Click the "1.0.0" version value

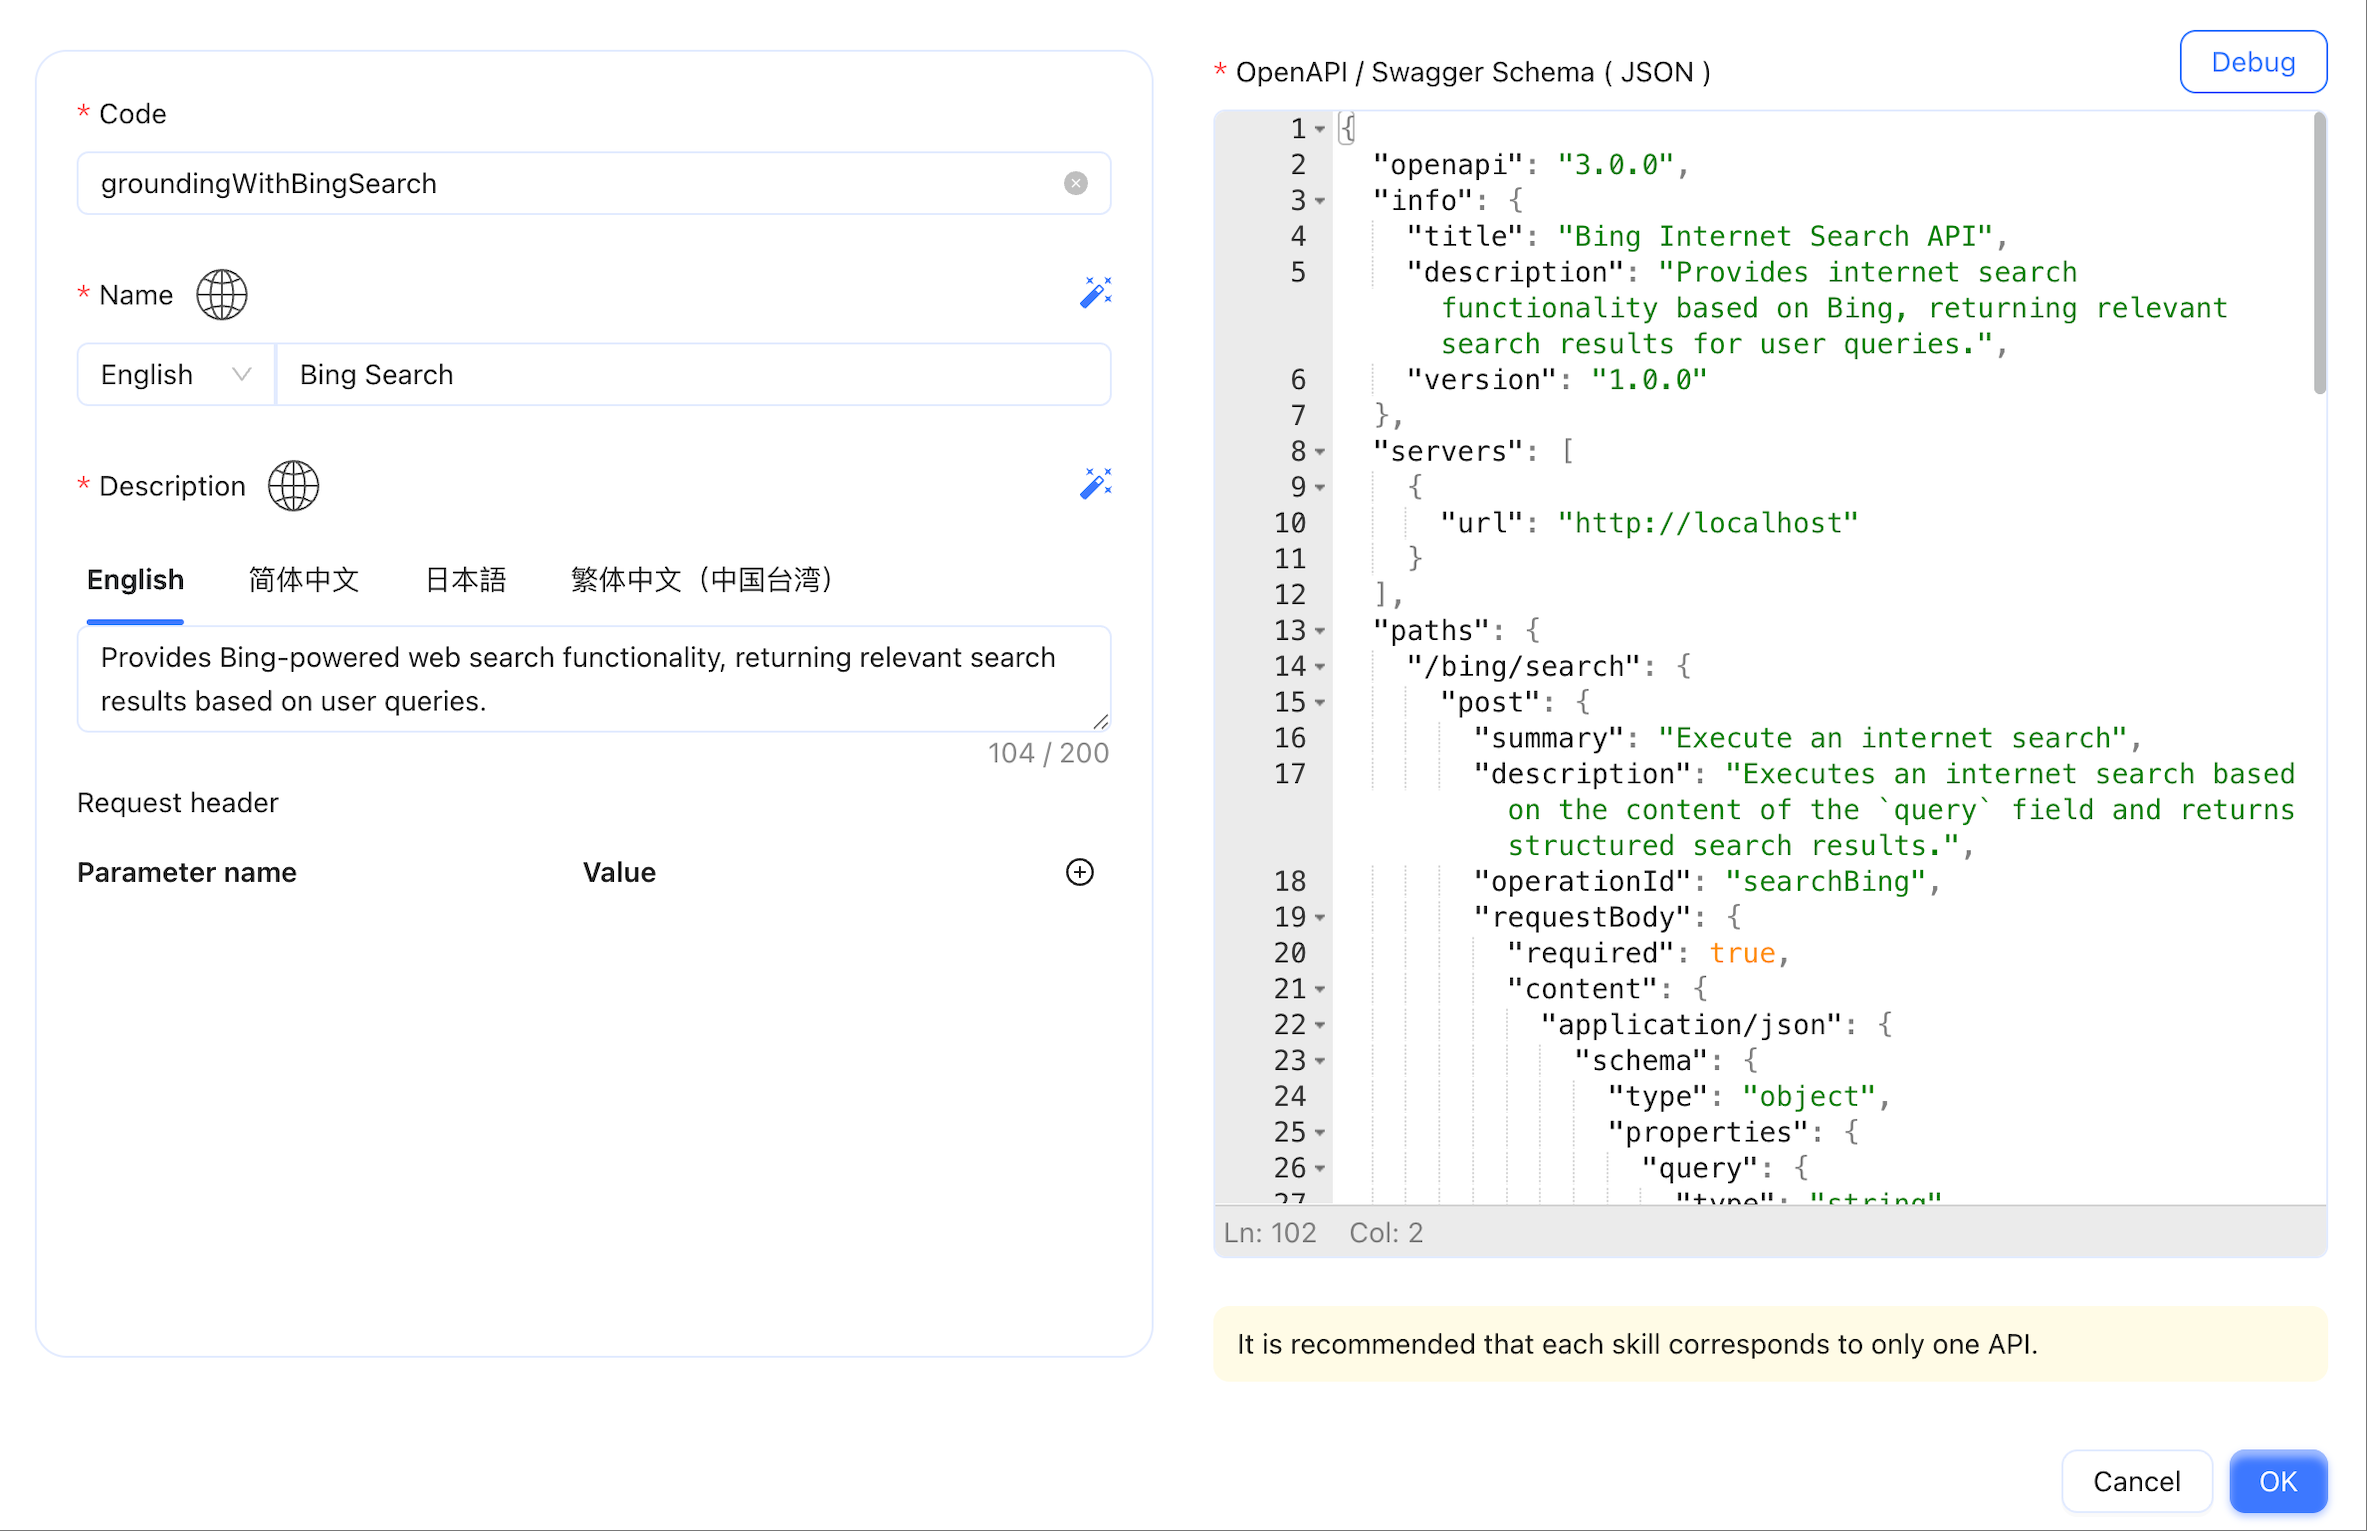click(x=1649, y=380)
